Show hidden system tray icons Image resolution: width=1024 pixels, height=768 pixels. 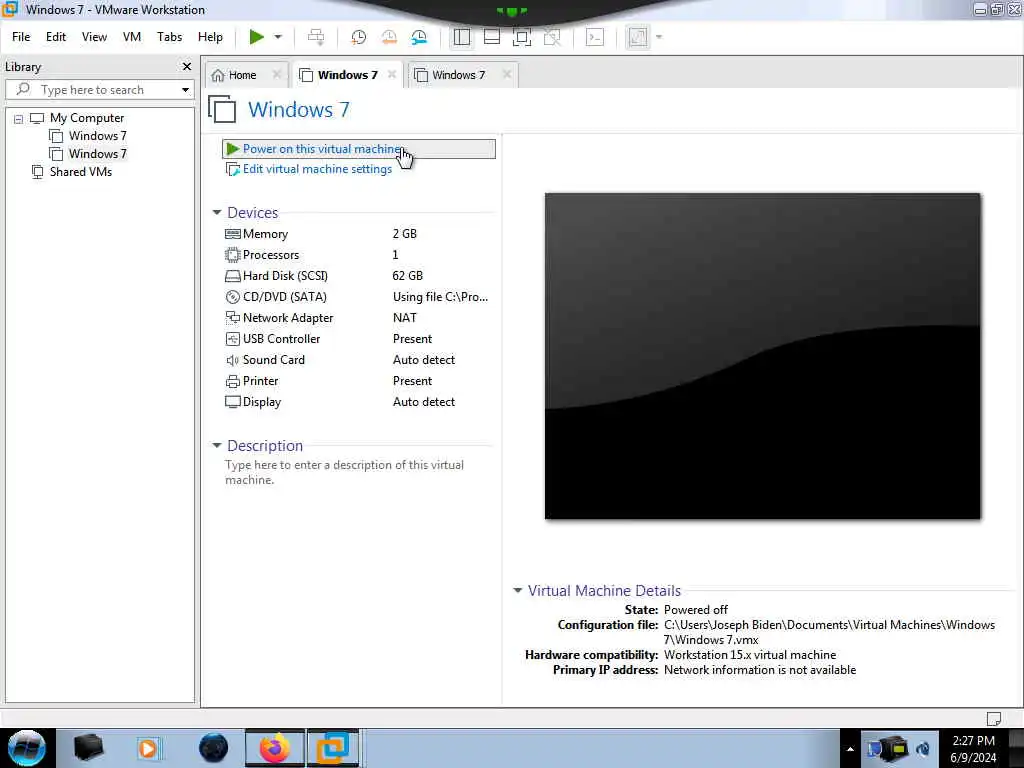point(850,749)
